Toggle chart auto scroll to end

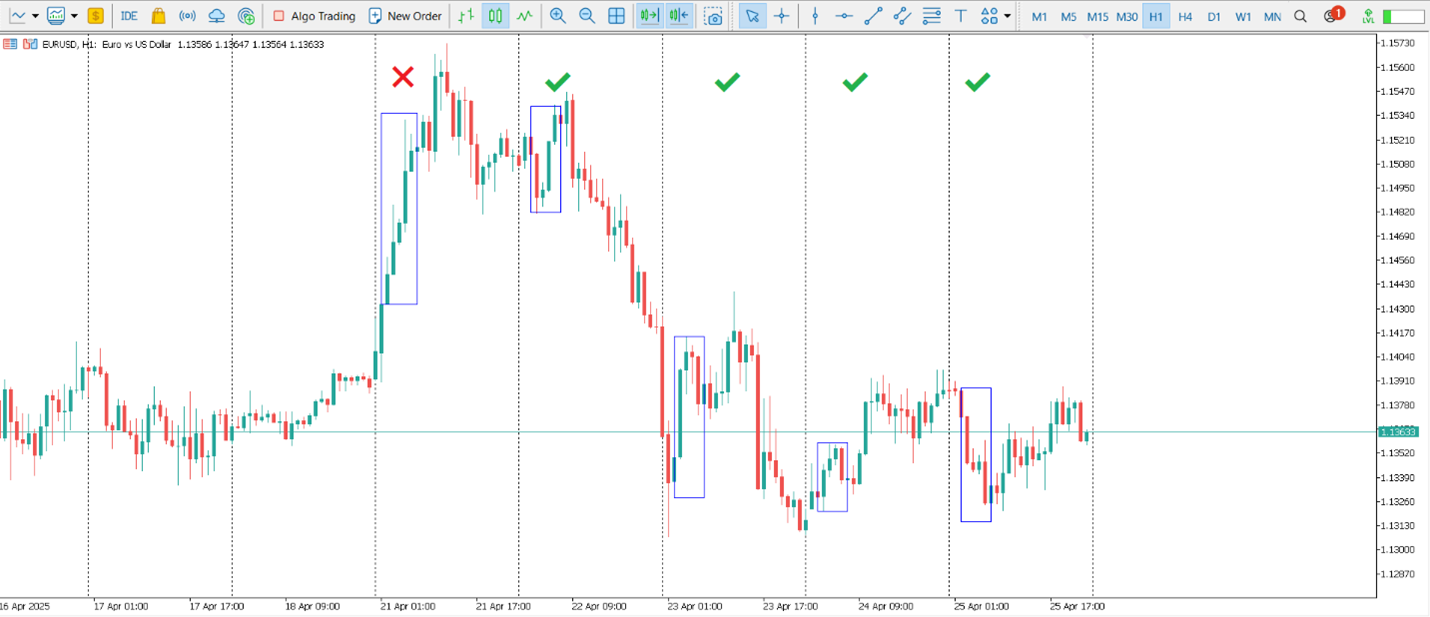click(x=649, y=16)
